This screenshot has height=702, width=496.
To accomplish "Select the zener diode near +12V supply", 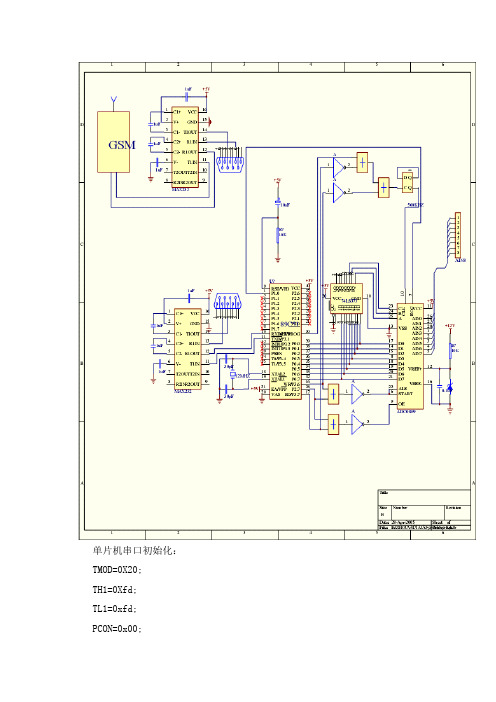I will point(450,387).
